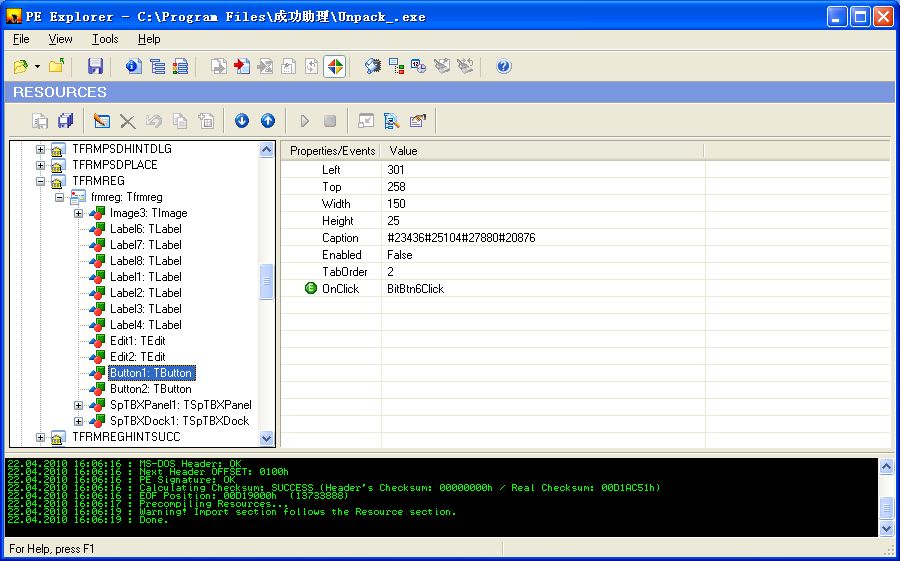The height and width of the screenshot is (561, 900).
Task: Expand the SpTBXPanel1: TSpTBXPanel node
Action: [x=78, y=405]
